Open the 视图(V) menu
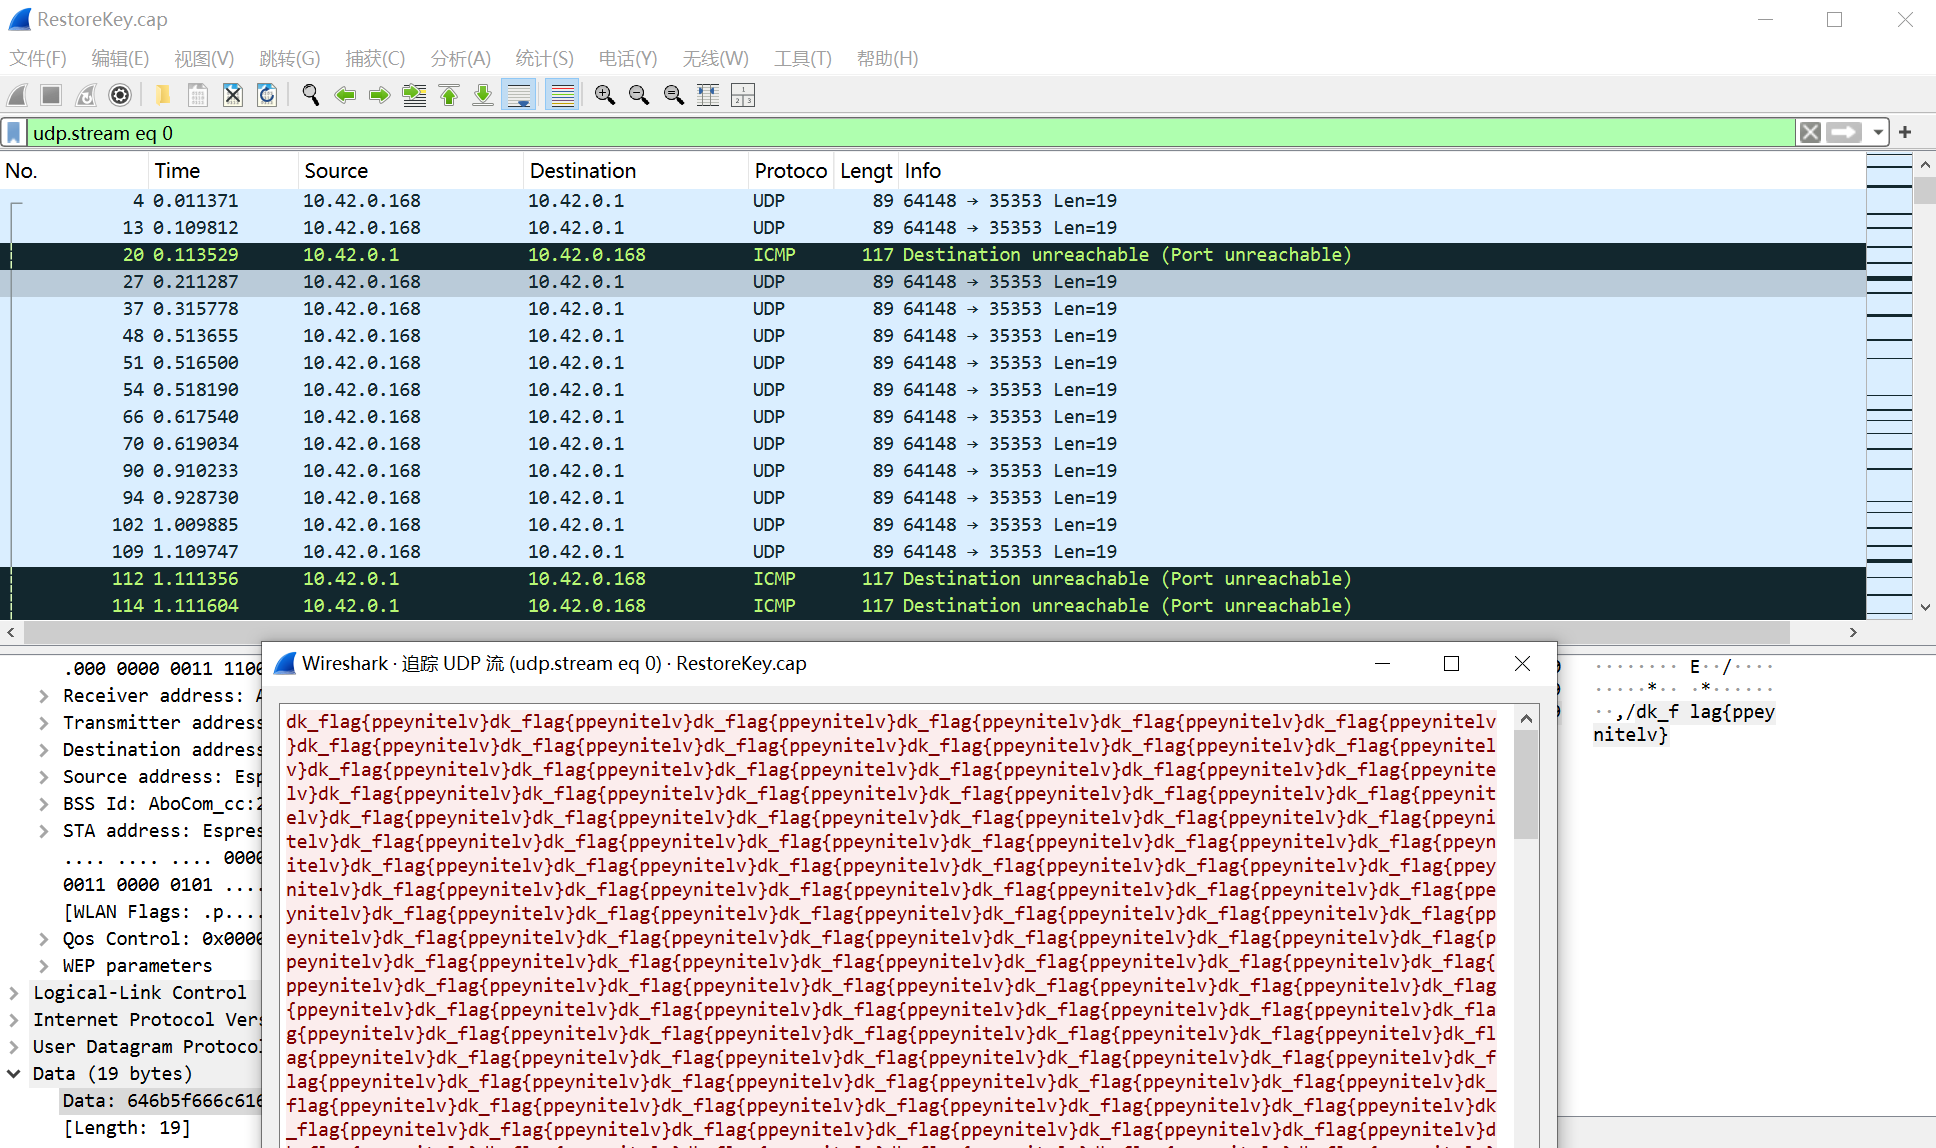 [204, 58]
